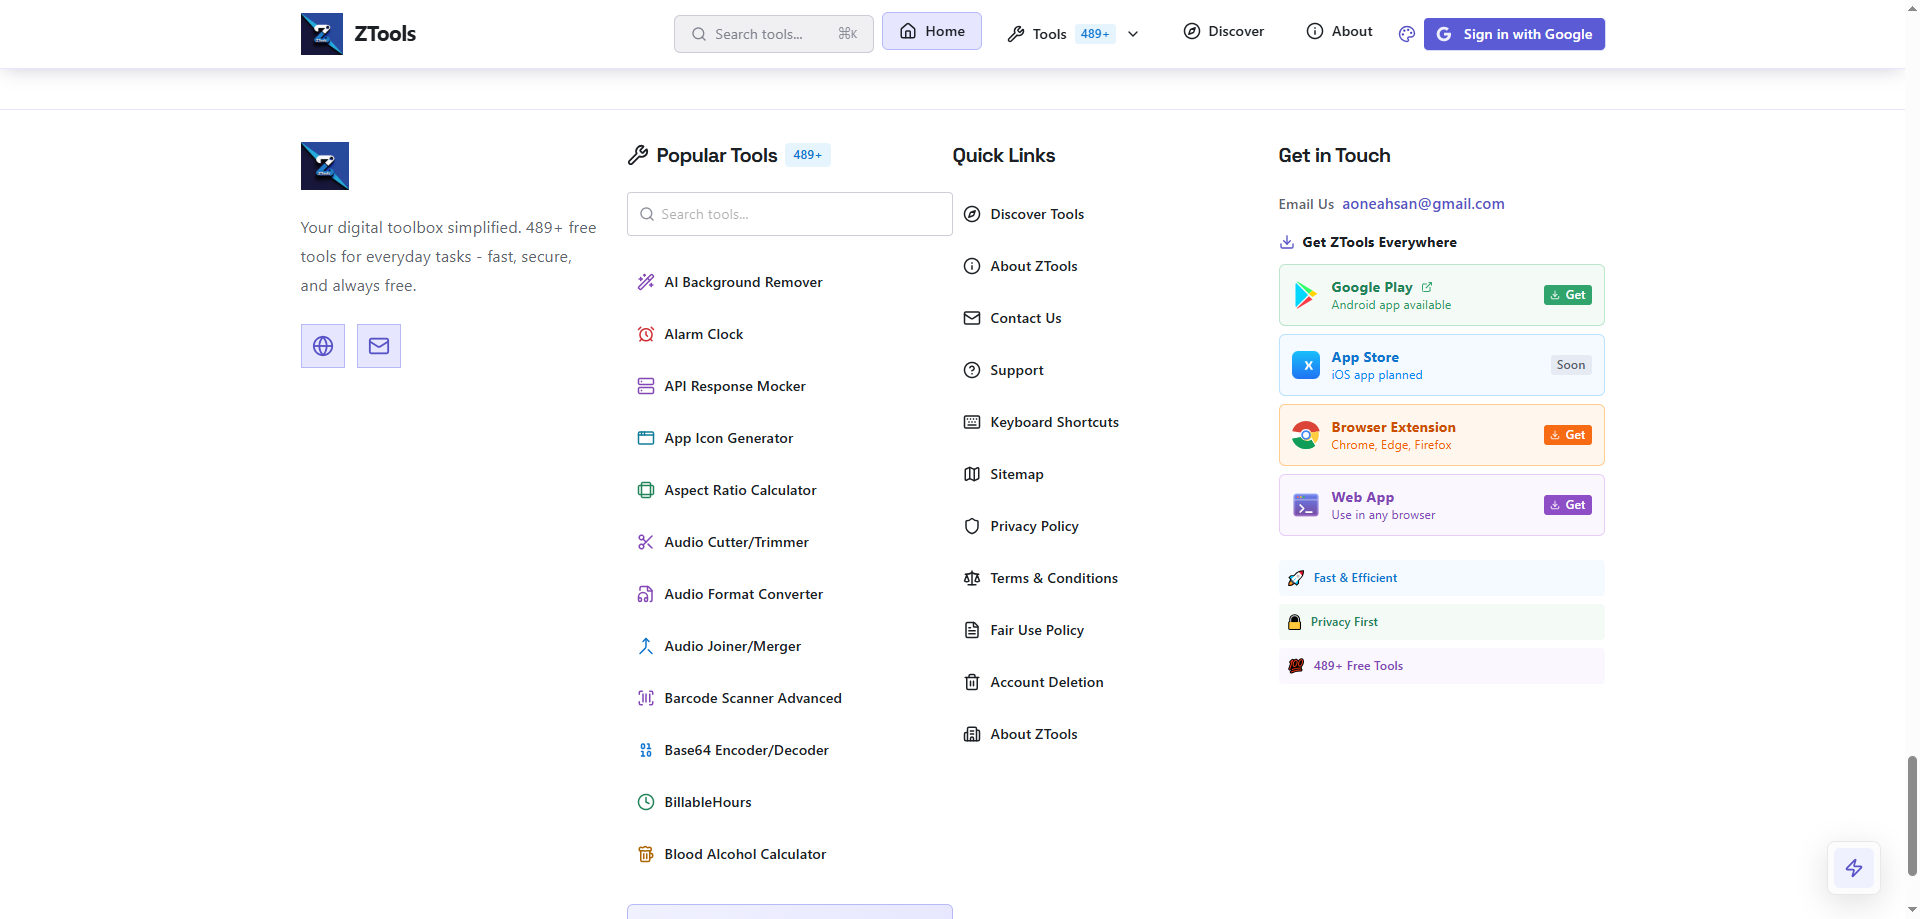
Task: Click the ZTools logo in the header
Action: [357, 33]
